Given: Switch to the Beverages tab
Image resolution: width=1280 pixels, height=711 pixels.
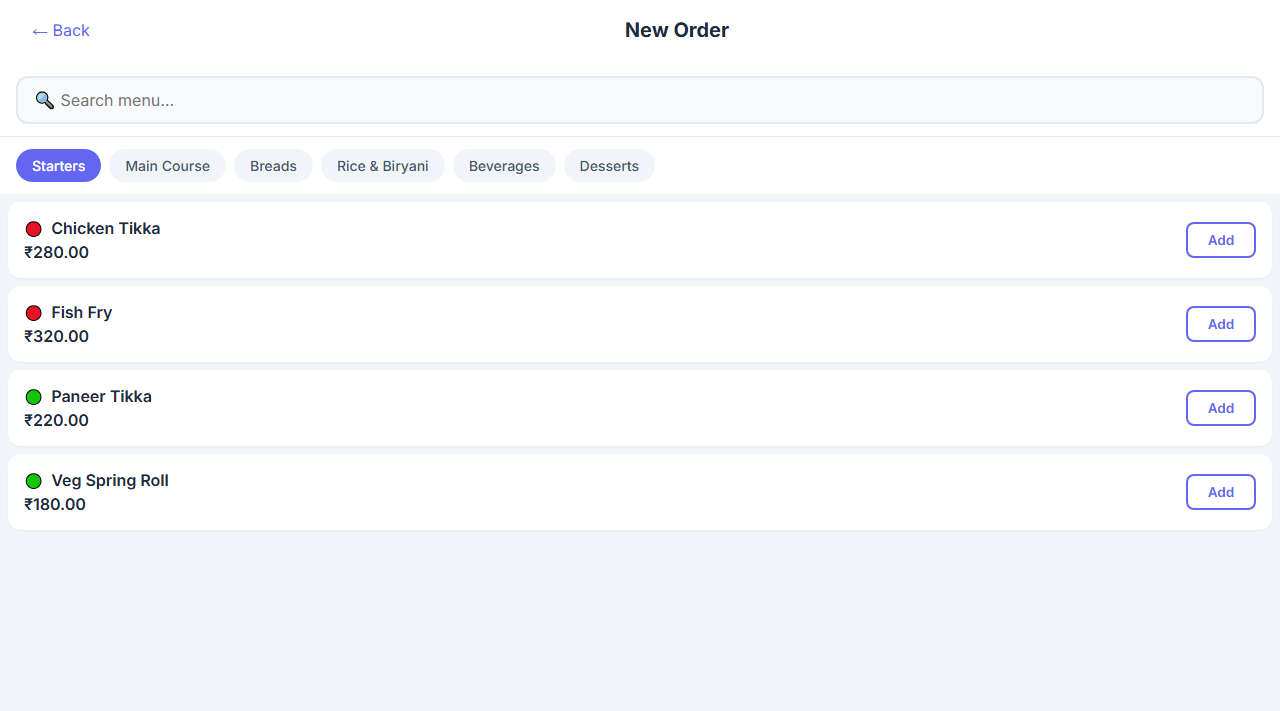Looking at the screenshot, I should (x=504, y=166).
